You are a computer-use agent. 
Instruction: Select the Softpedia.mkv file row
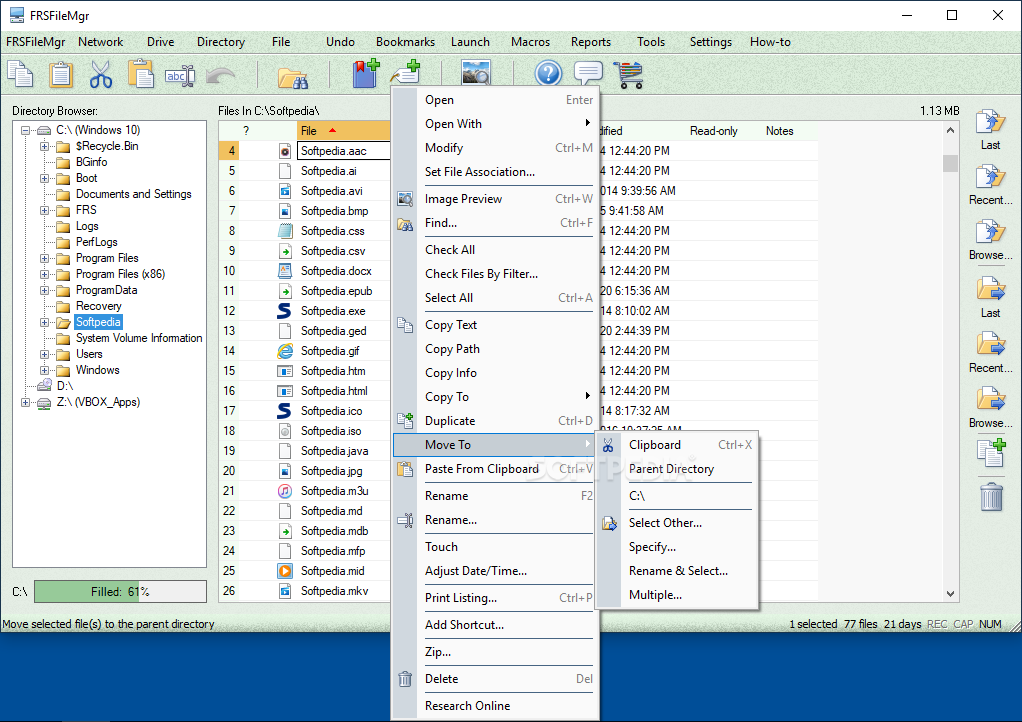(334, 591)
